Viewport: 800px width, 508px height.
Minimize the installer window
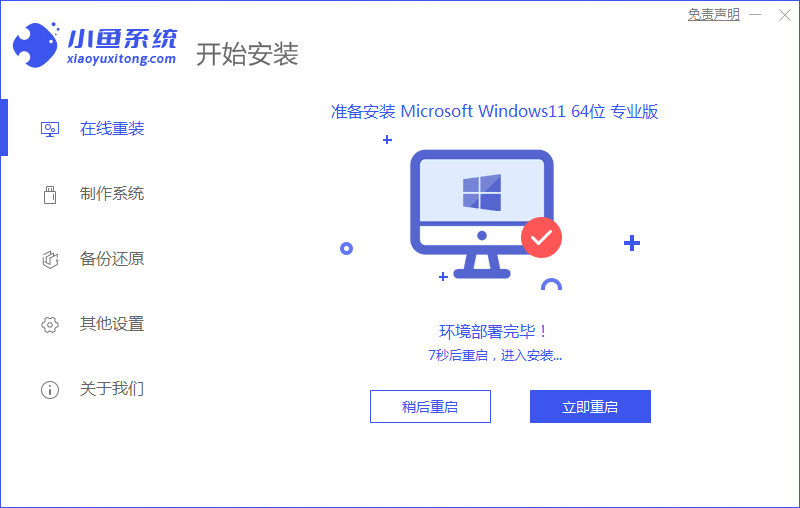click(x=755, y=15)
